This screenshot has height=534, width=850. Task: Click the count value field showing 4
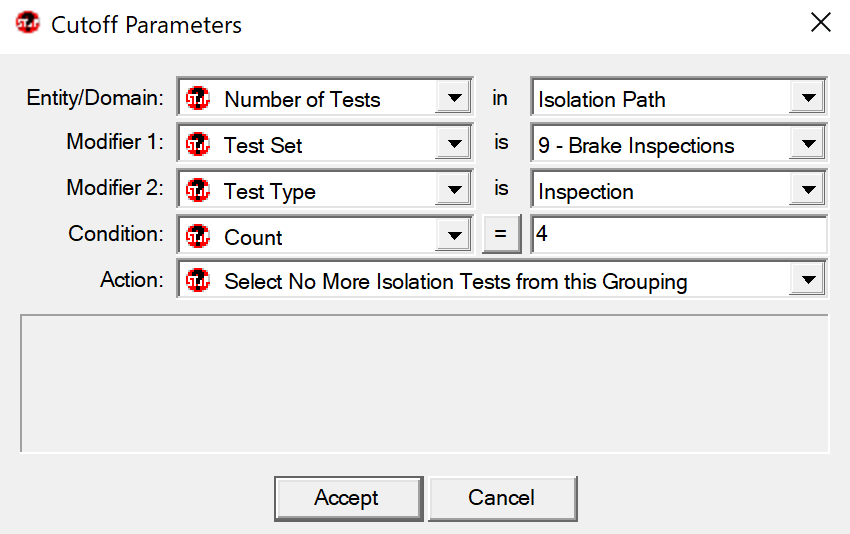pos(679,234)
